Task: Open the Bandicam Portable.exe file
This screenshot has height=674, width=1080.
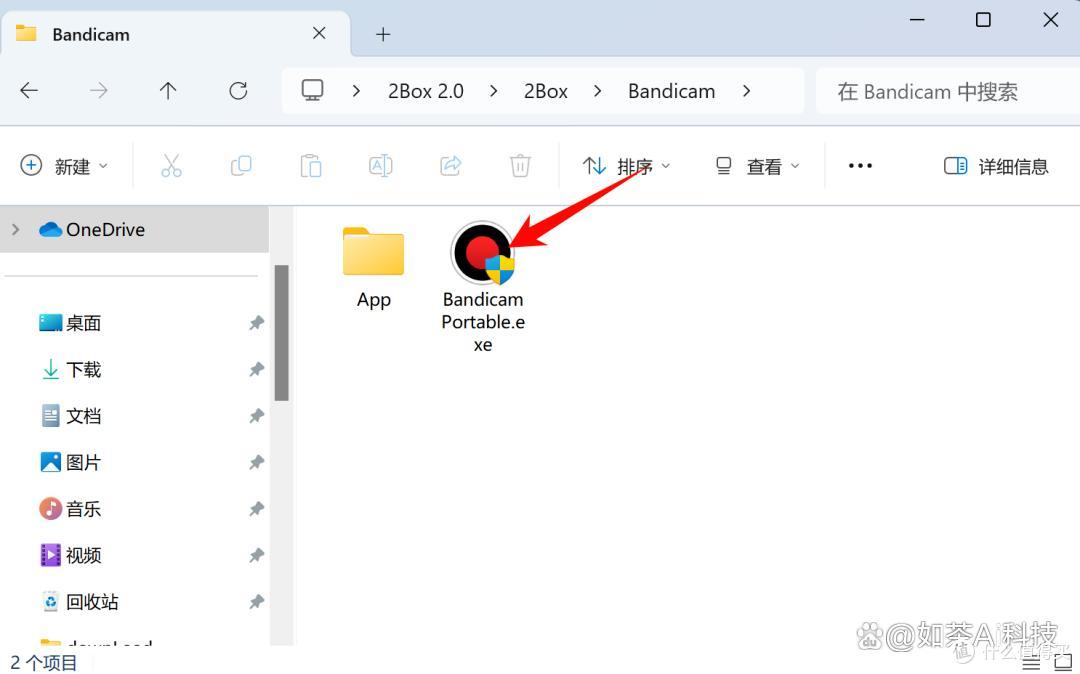Action: [x=483, y=288]
